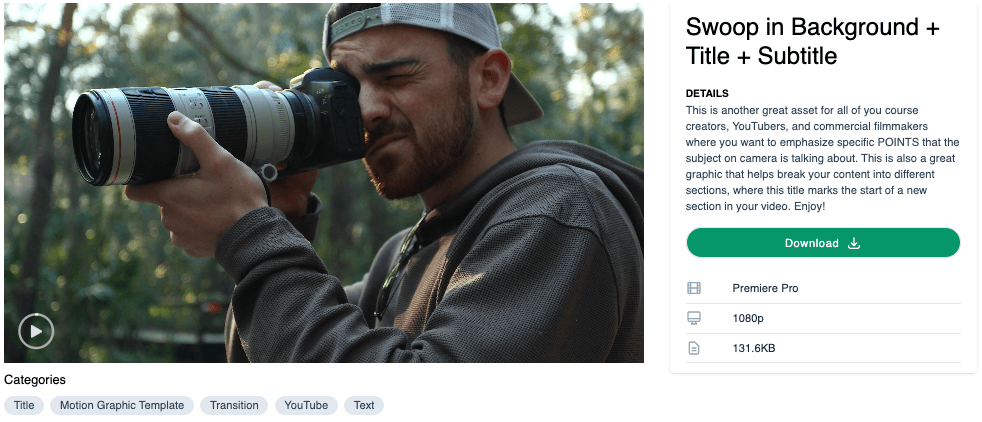Click the 131.6KB file size label
Viewport: 982px width, 422px height.
tap(754, 348)
